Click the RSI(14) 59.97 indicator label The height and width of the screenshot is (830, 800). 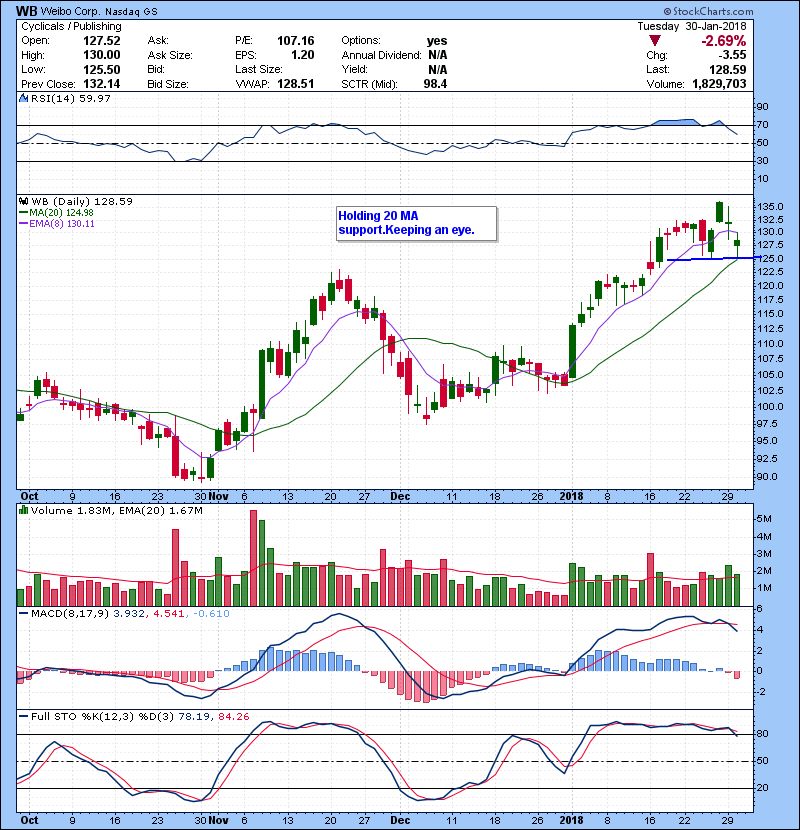tap(71, 98)
